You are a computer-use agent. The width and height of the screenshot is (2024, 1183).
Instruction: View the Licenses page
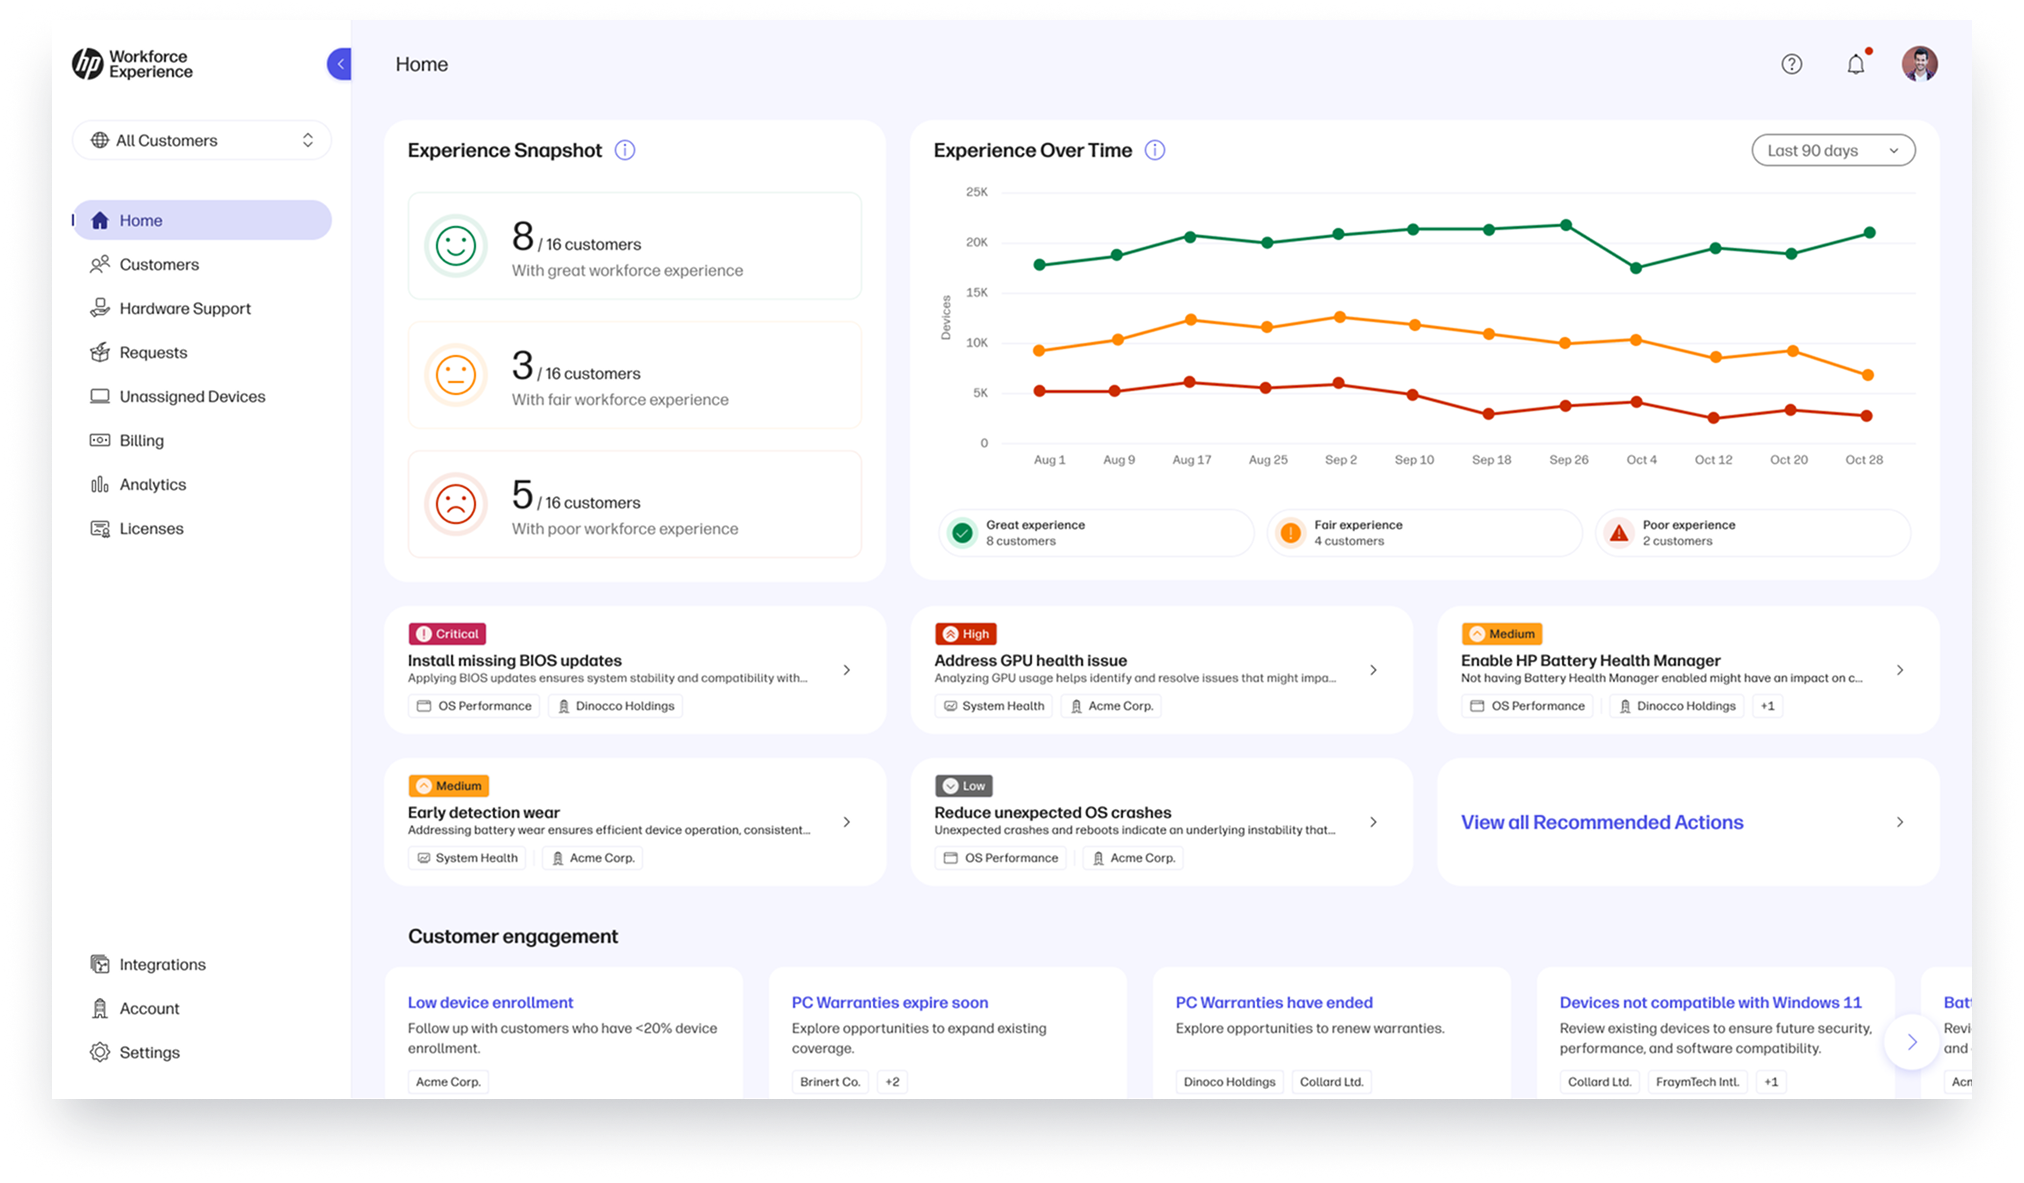point(150,528)
